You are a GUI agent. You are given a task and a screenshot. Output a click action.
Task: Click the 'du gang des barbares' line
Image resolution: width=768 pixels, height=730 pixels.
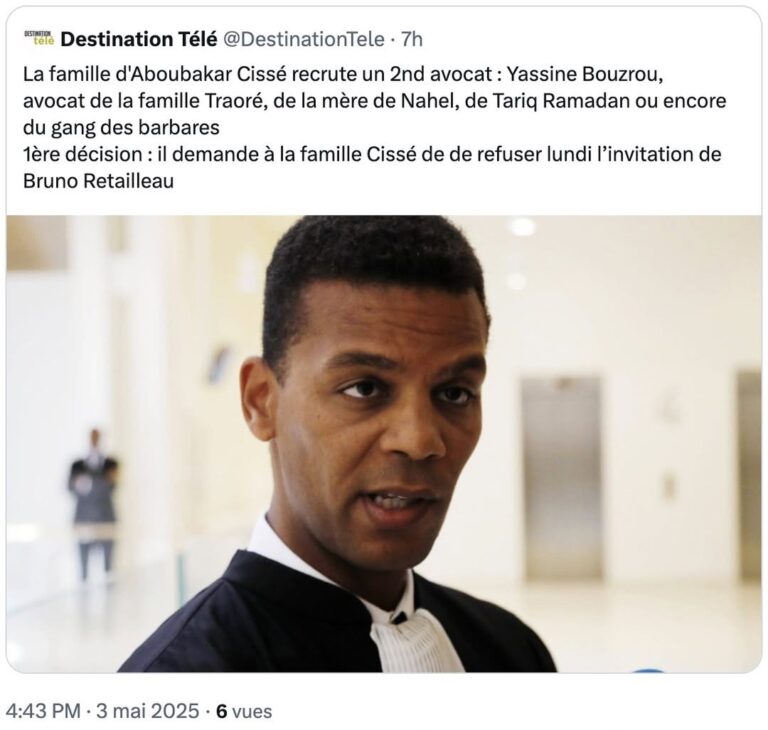tap(121, 127)
